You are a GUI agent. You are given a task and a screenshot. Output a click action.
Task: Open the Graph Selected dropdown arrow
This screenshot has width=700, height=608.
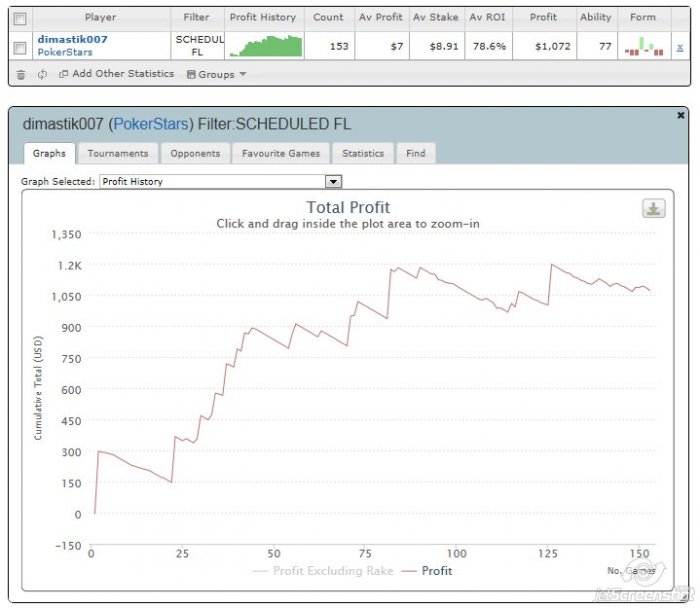pyautogui.click(x=333, y=181)
